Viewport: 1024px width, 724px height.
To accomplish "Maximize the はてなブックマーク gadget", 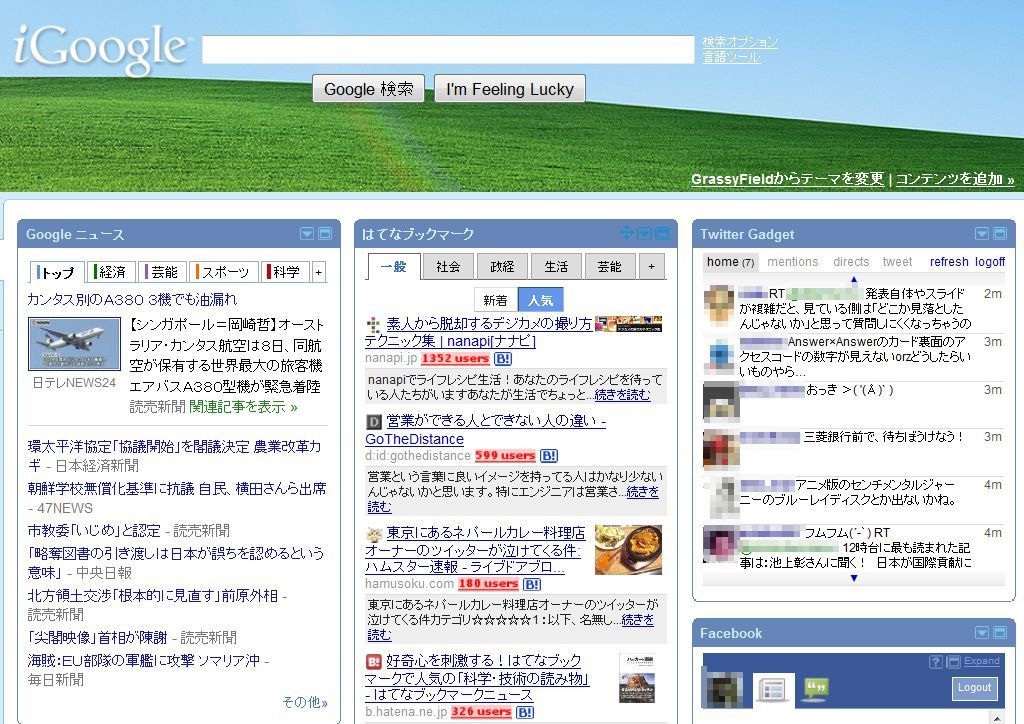I will [662, 234].
